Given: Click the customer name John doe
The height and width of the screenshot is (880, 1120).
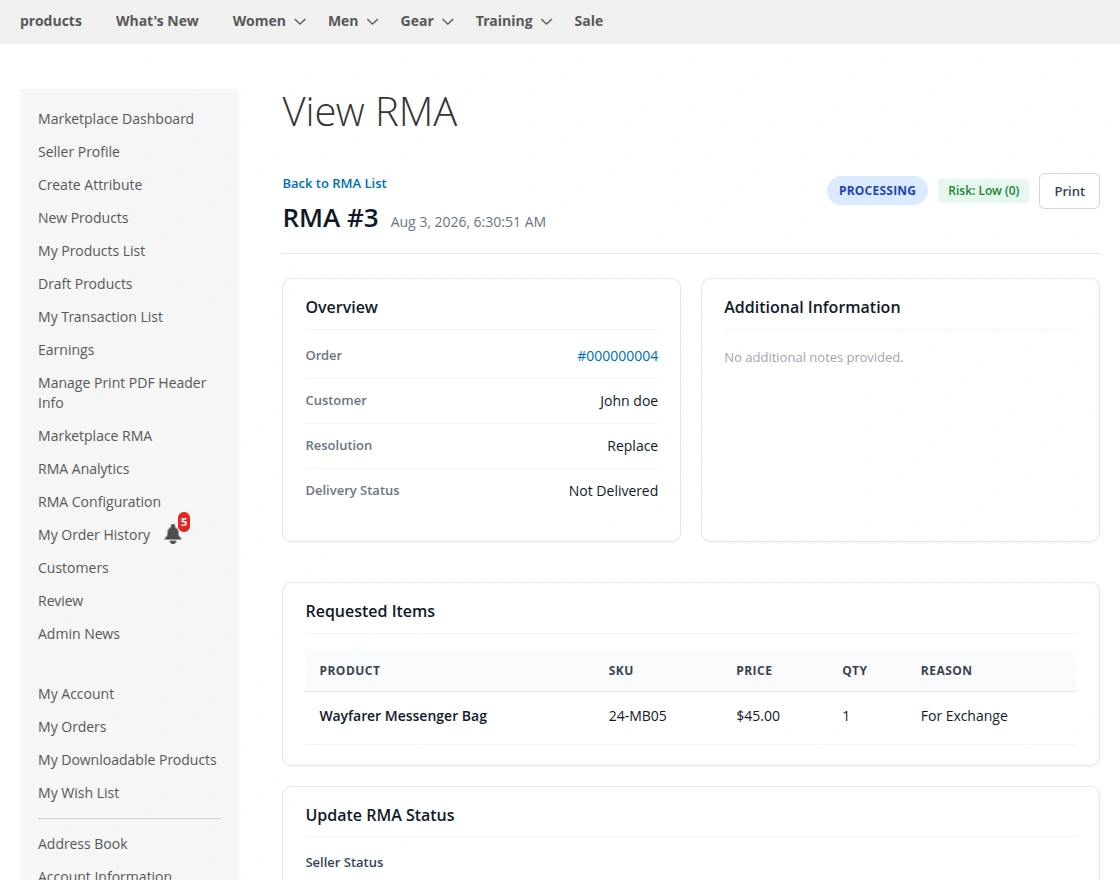Looking at the screenshot, I should (x=629, y=401).
